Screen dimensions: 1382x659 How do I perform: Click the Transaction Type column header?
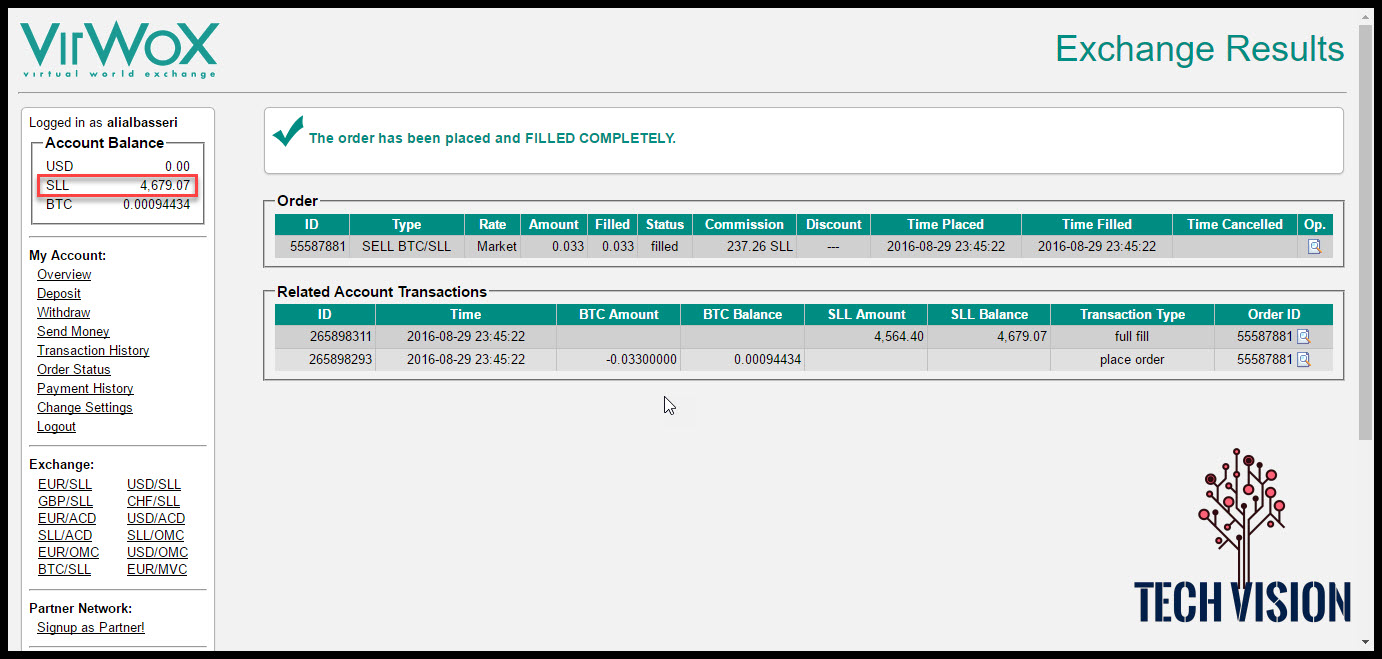coord(1132,314)
